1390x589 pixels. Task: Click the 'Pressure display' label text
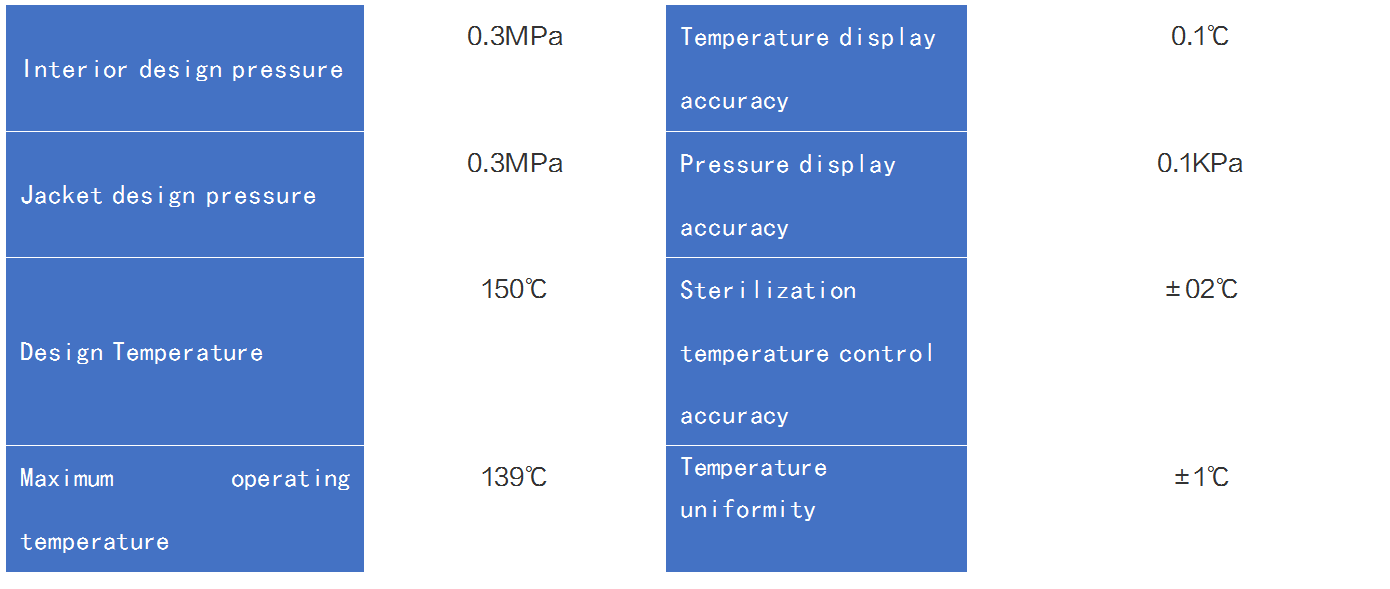click(788, 165)
